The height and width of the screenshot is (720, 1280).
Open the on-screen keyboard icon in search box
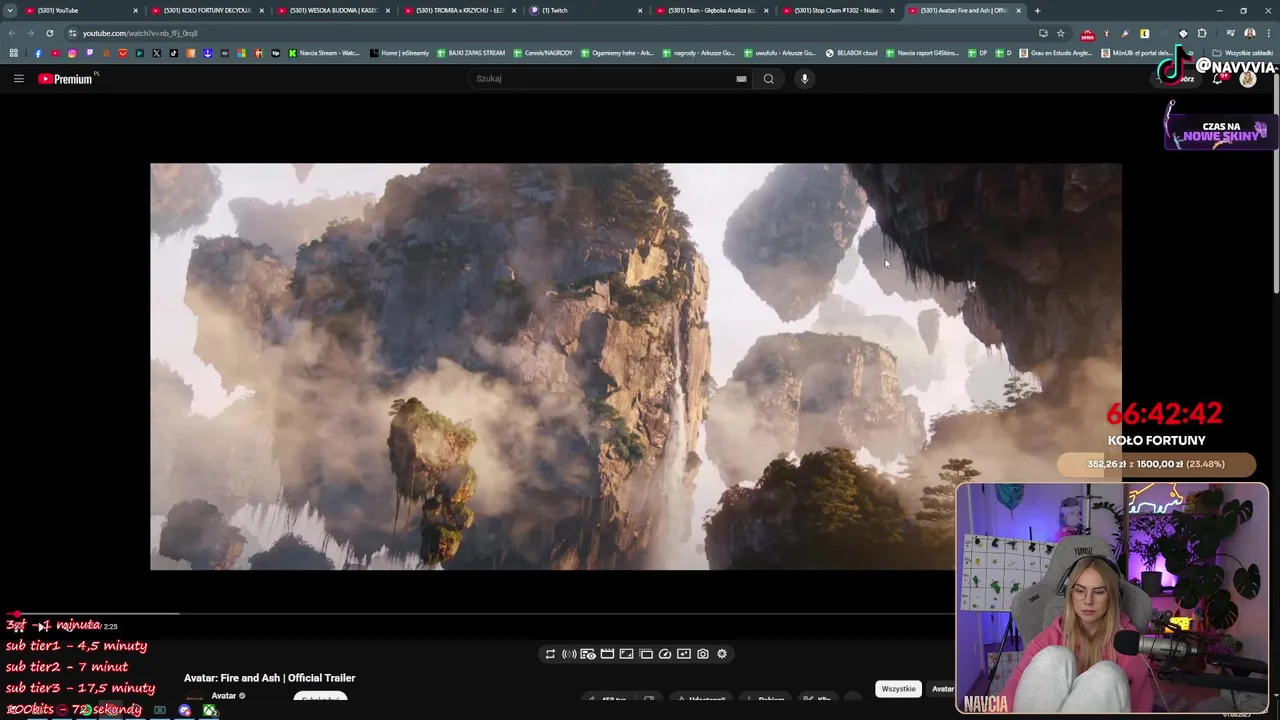[741, 78]
